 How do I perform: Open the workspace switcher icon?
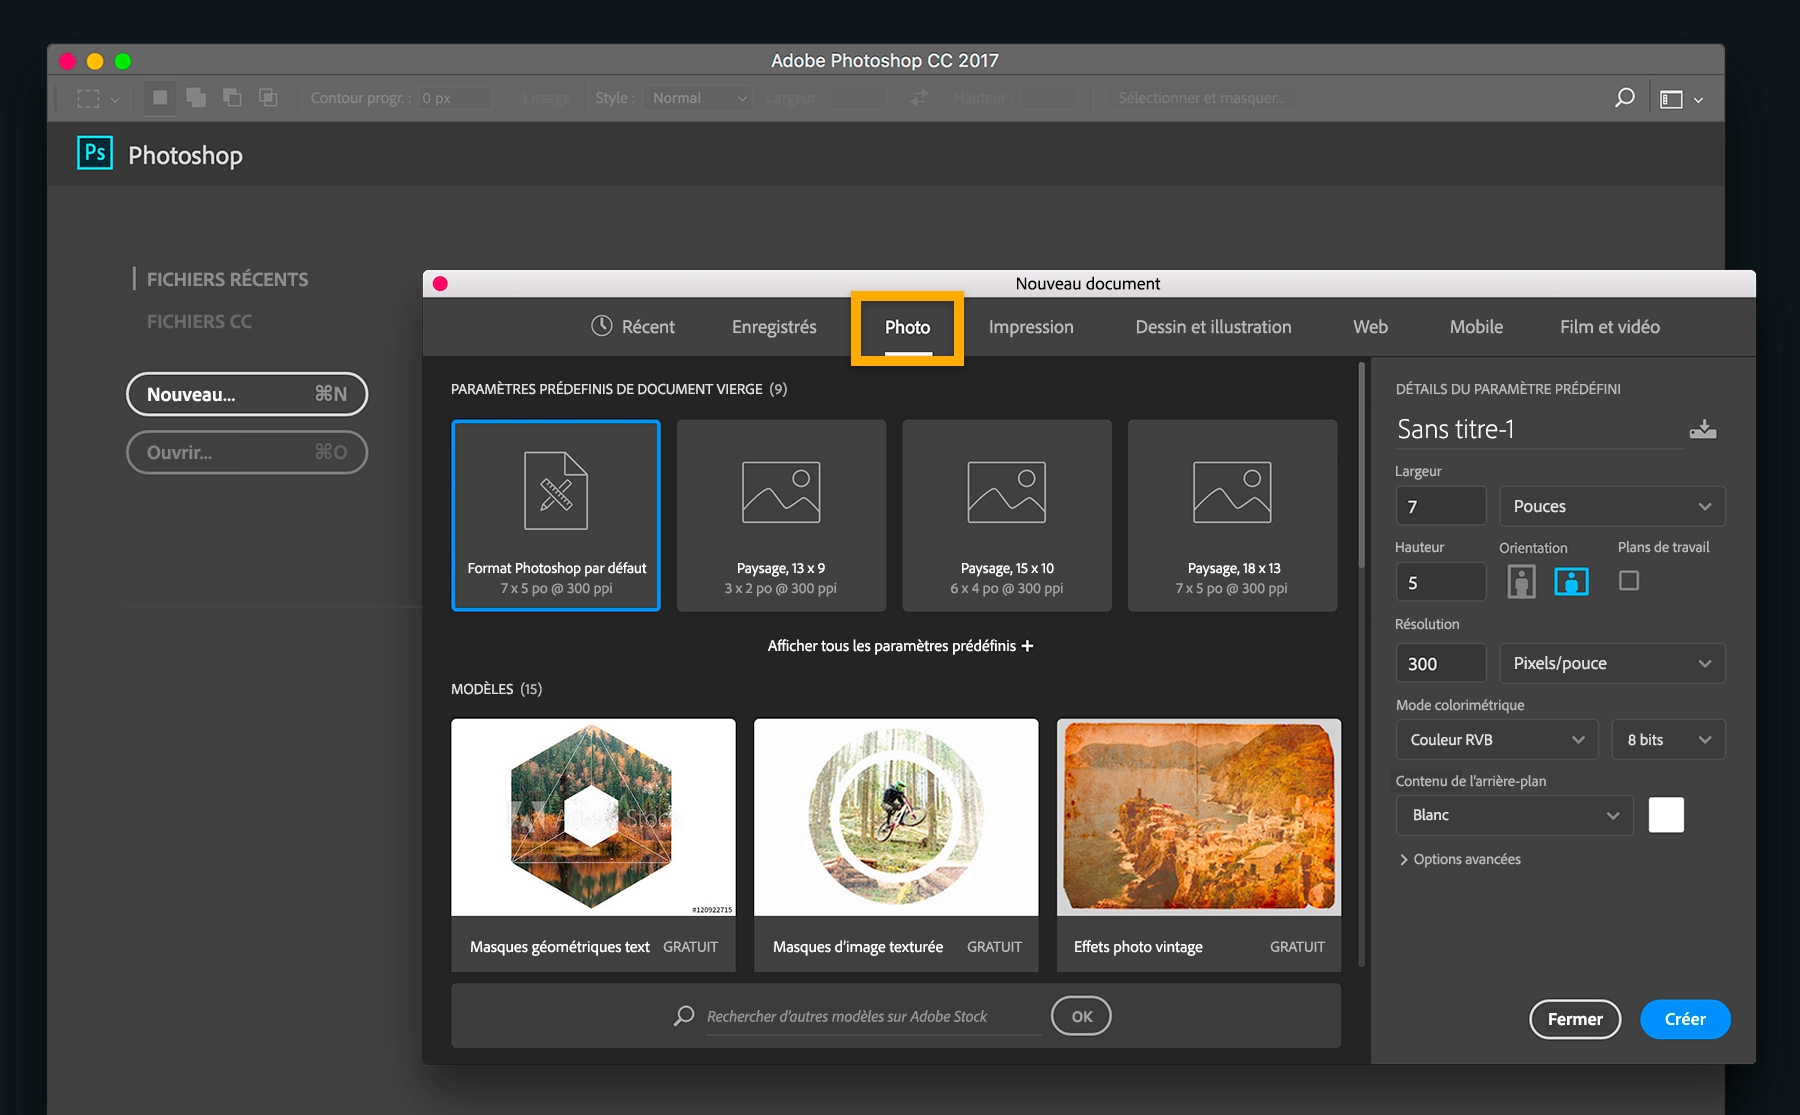[x=1681, y=99]
